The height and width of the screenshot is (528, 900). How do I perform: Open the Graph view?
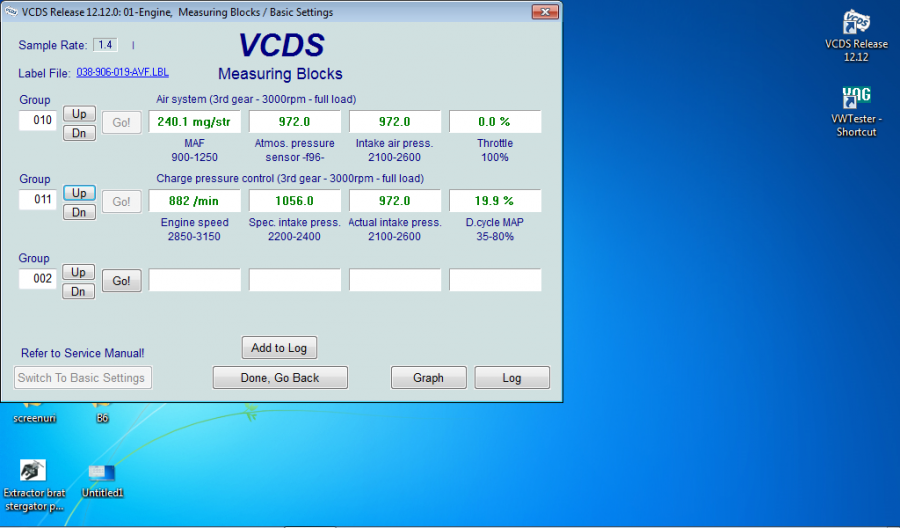tap(428, 378)
